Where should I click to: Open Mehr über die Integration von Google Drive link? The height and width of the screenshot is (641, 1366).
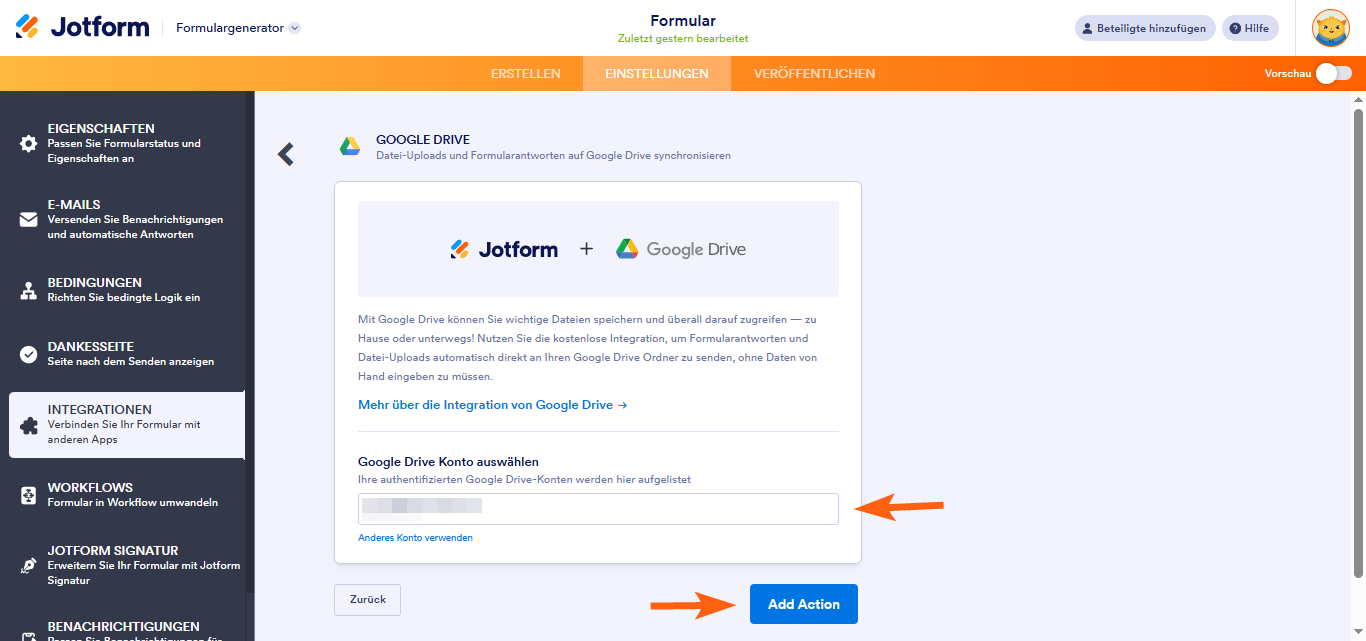493,405
